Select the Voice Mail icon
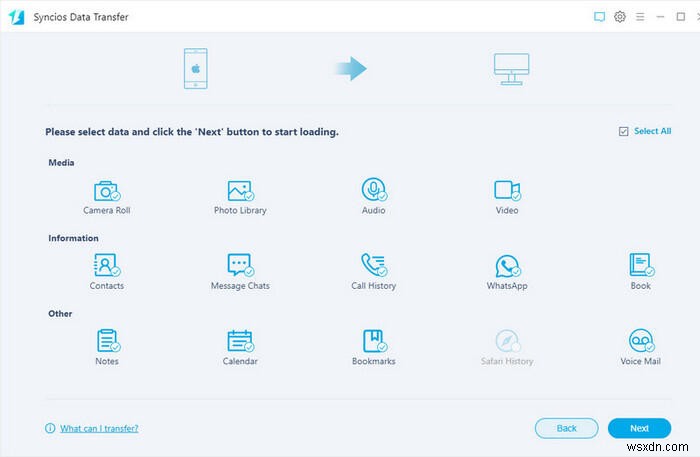Screen dimensions: 700x457 tap(641, 341)
